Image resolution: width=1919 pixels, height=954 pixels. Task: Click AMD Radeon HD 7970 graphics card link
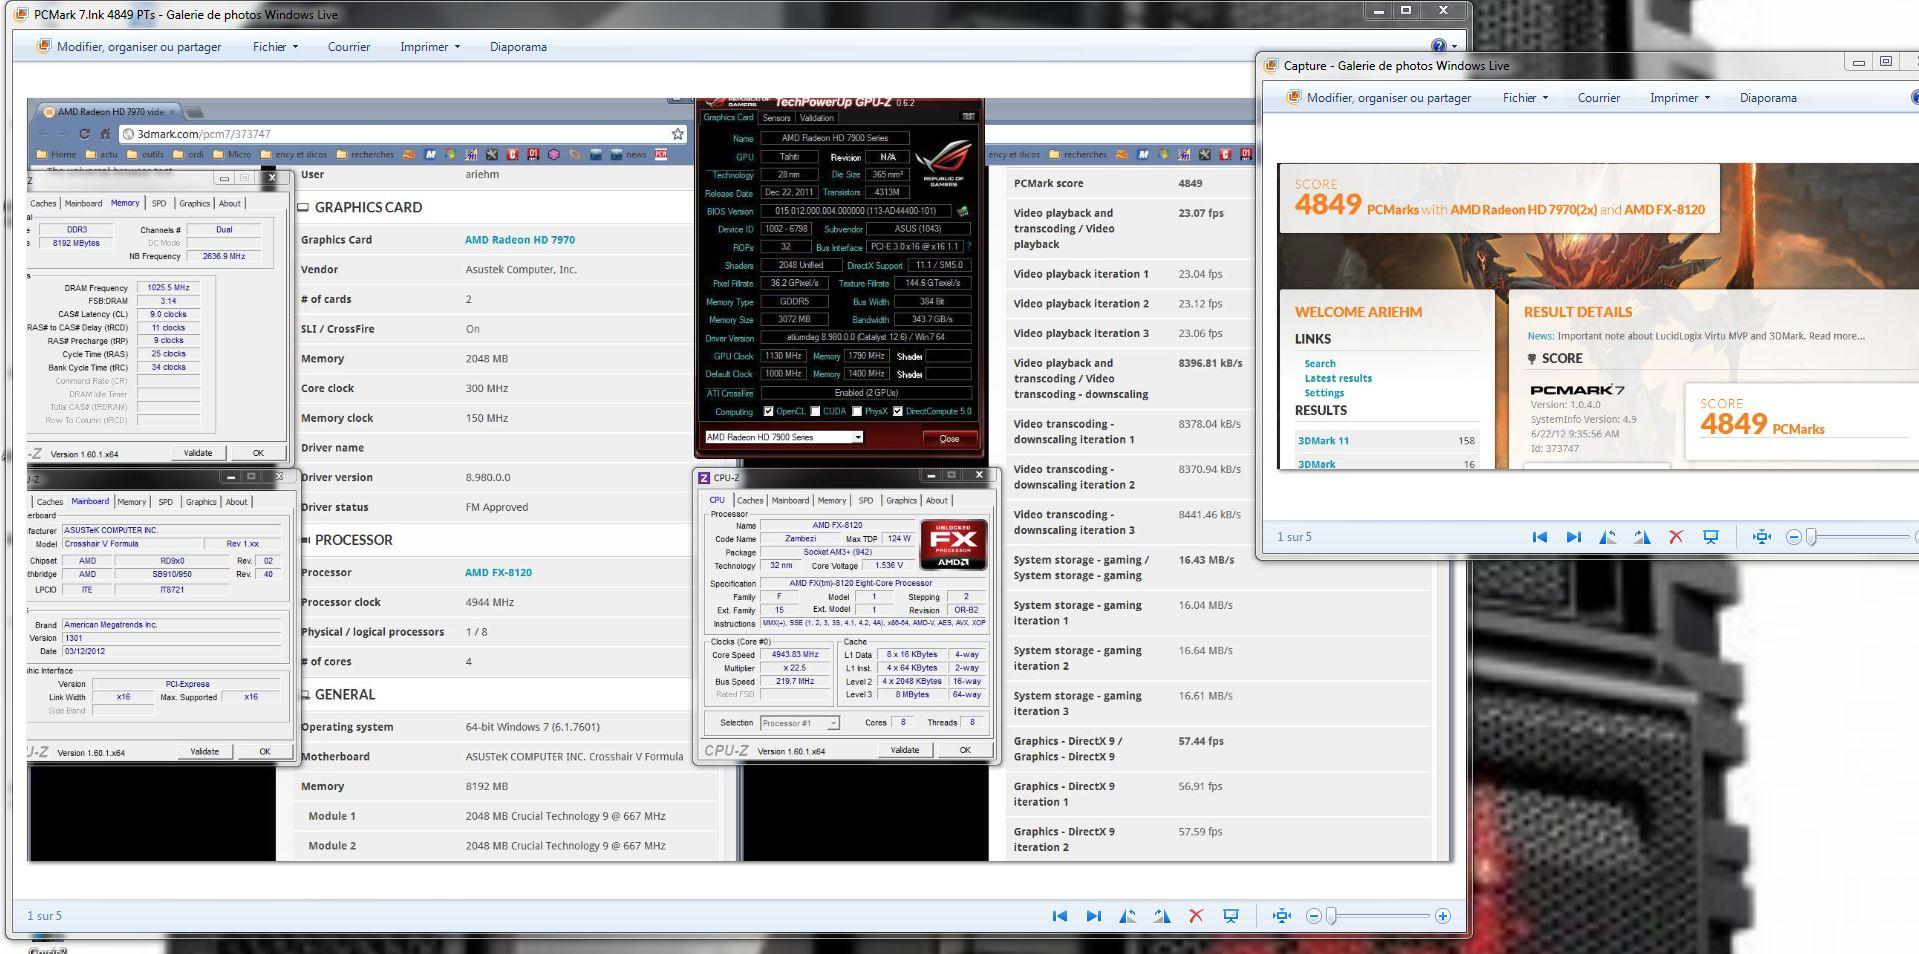coord(520,240)
